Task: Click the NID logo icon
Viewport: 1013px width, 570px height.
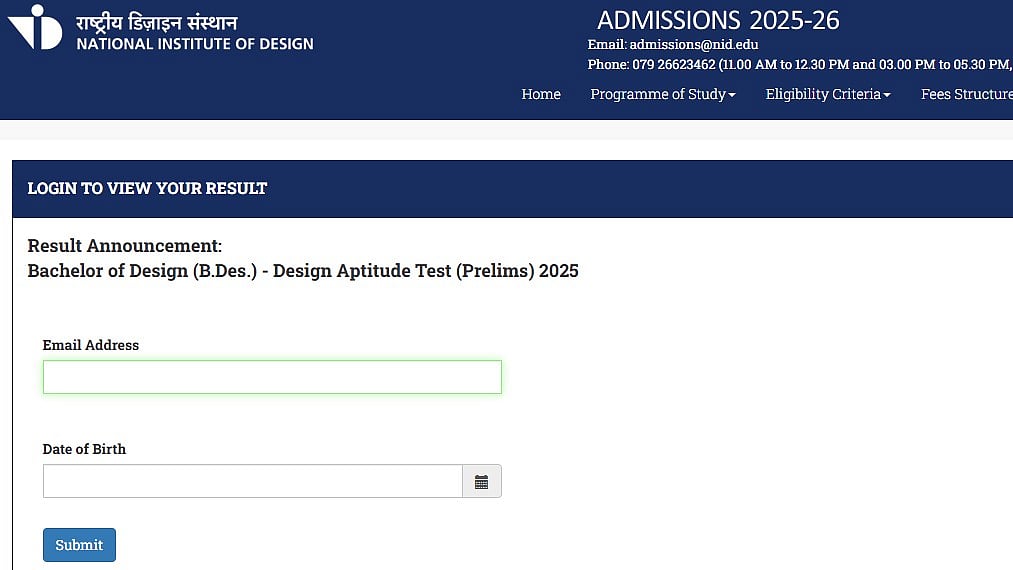Action: (35, 27)
